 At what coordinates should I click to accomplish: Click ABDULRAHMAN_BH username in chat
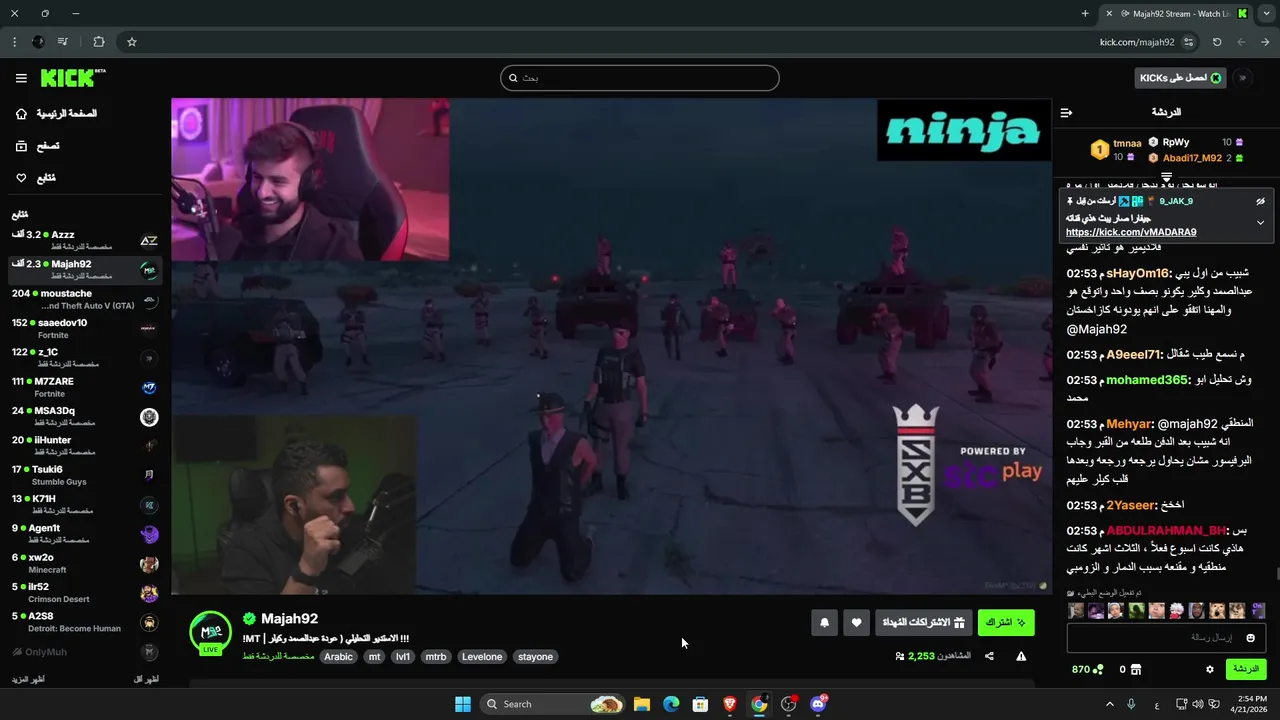coord(1166,530)
